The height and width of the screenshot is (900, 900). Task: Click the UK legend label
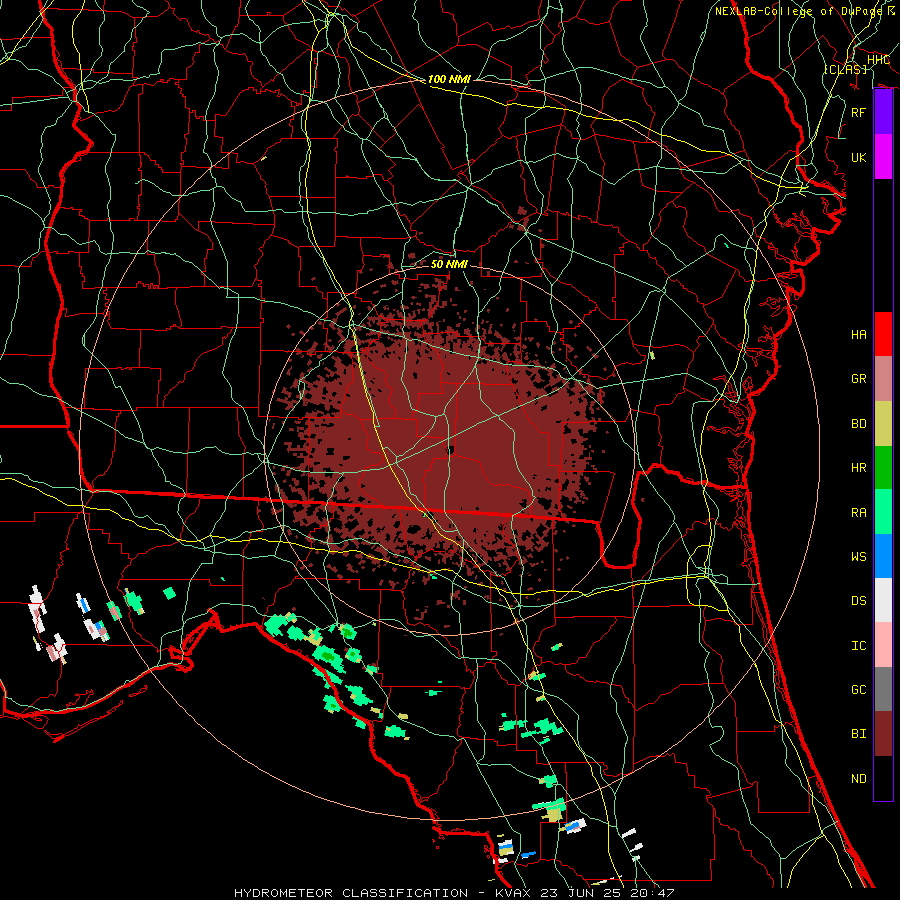click(858, 157)
